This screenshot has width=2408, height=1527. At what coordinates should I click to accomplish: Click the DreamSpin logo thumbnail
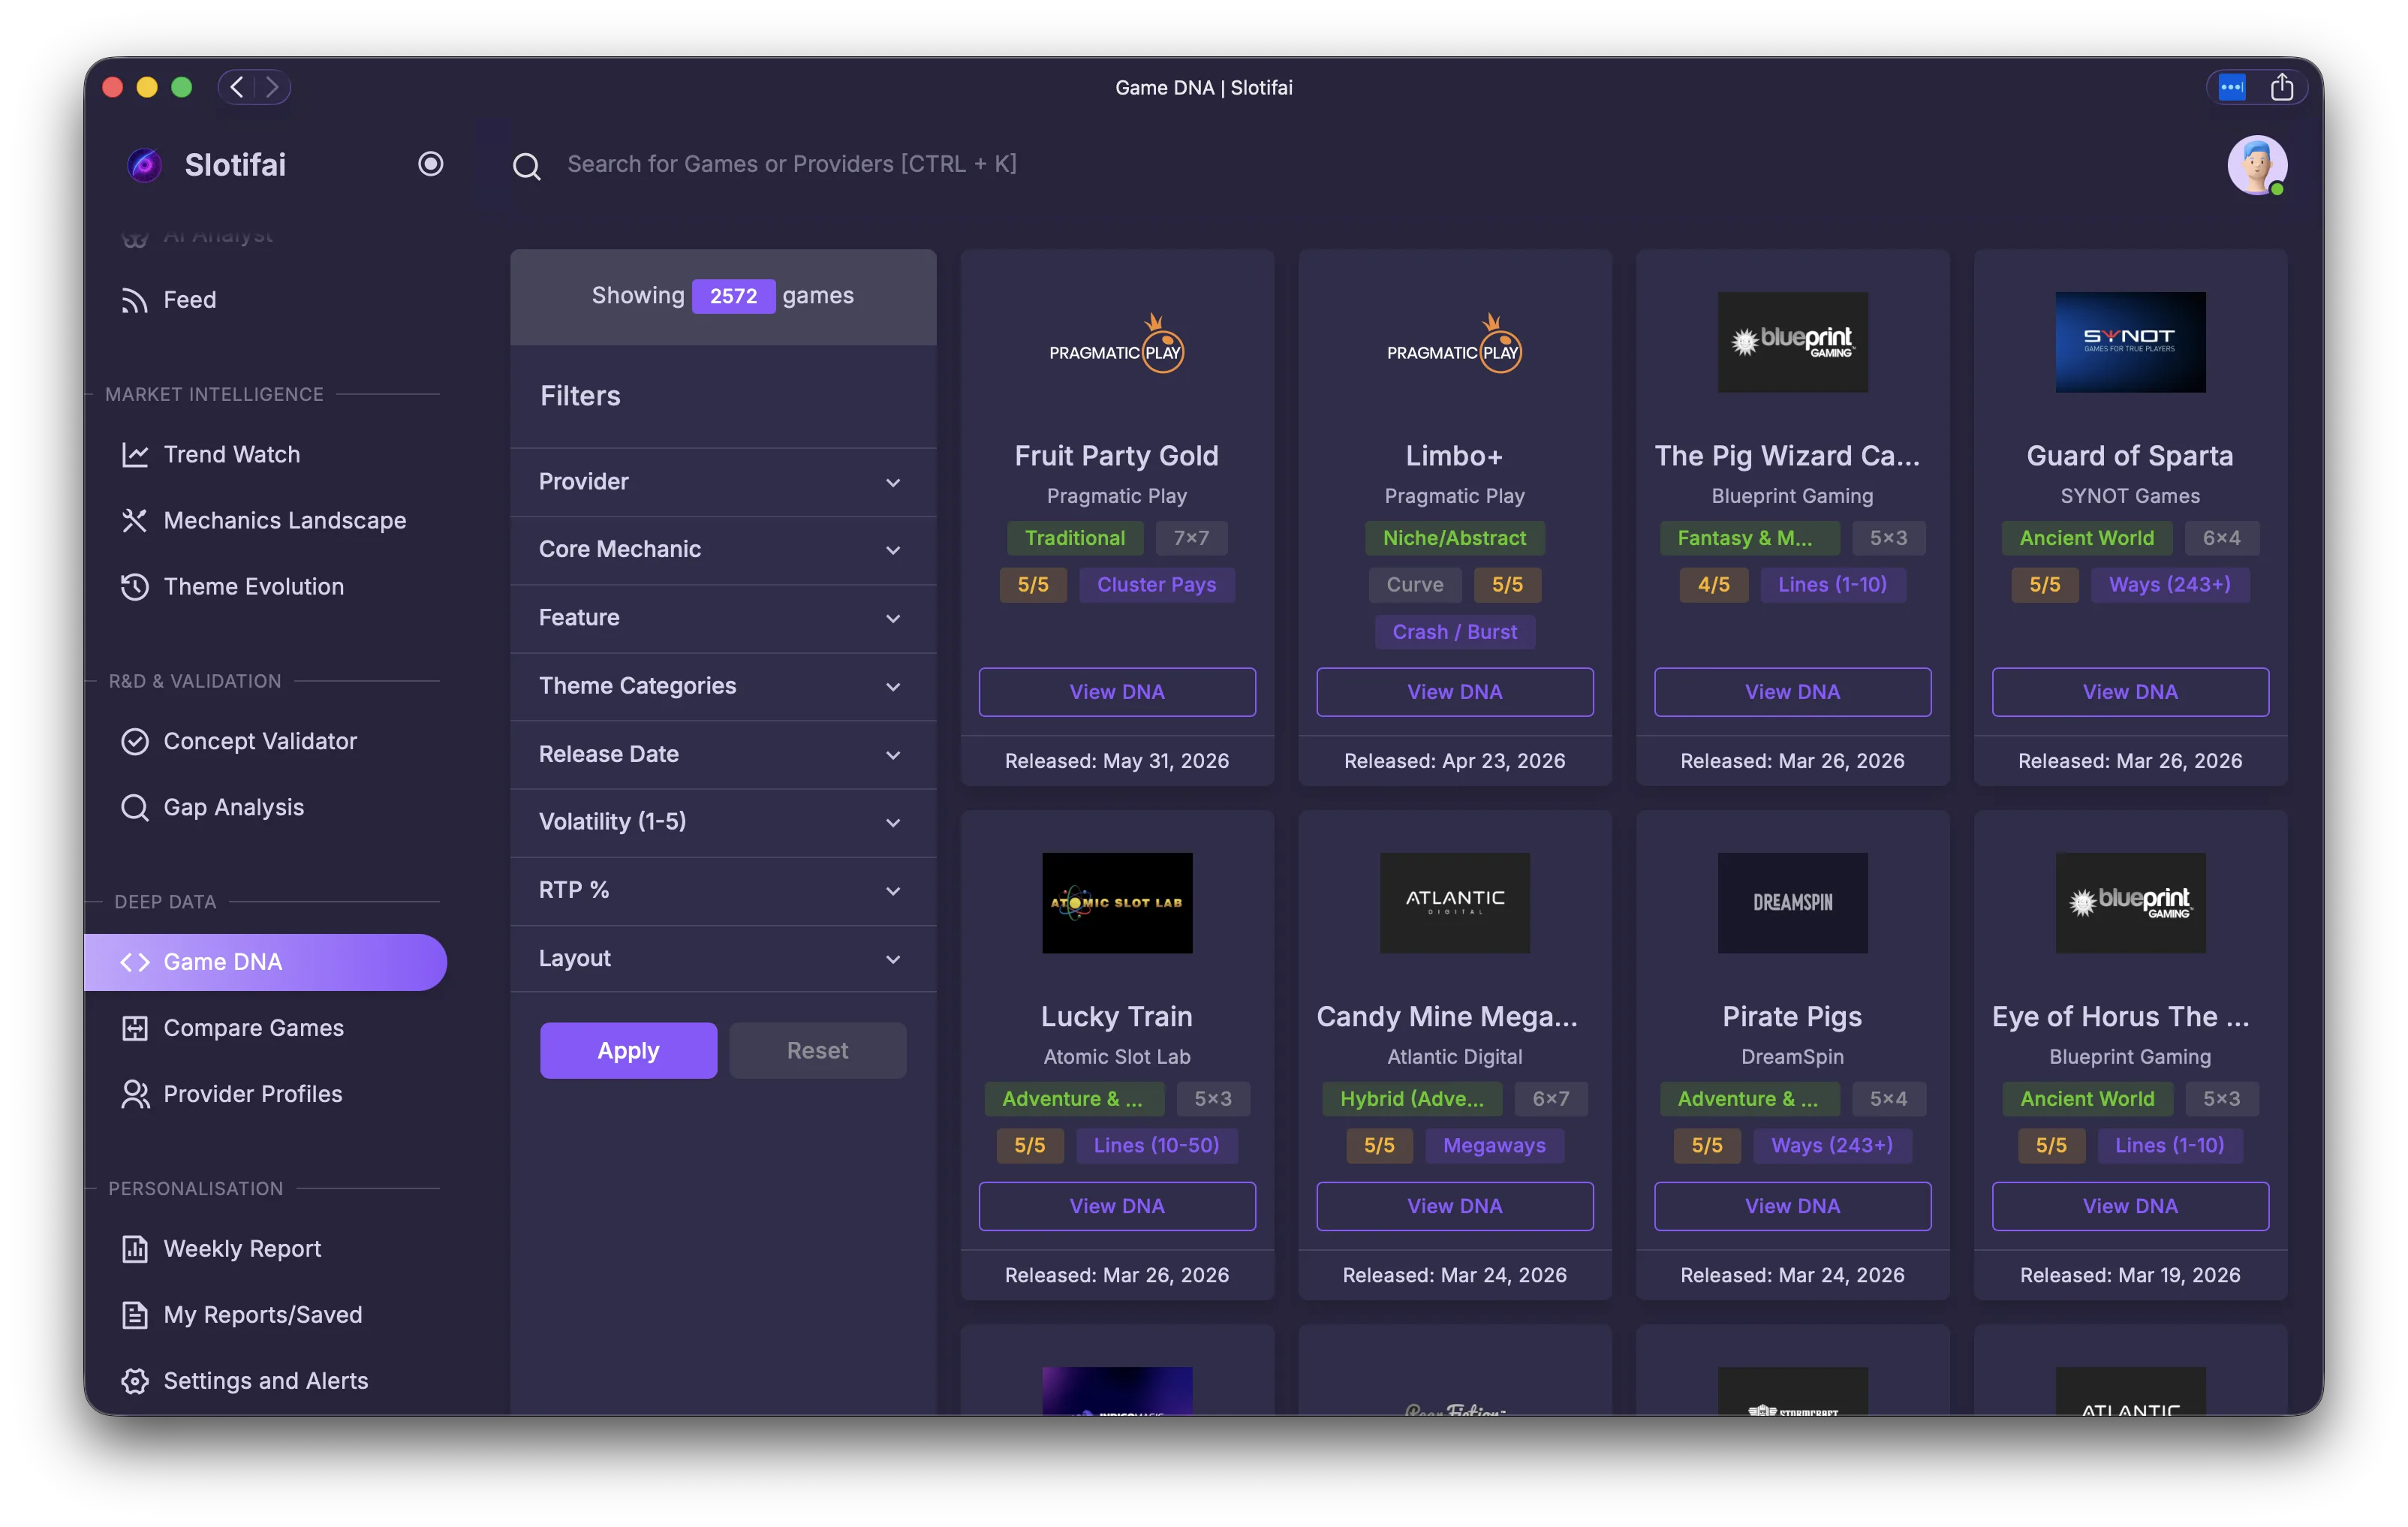1792,903
